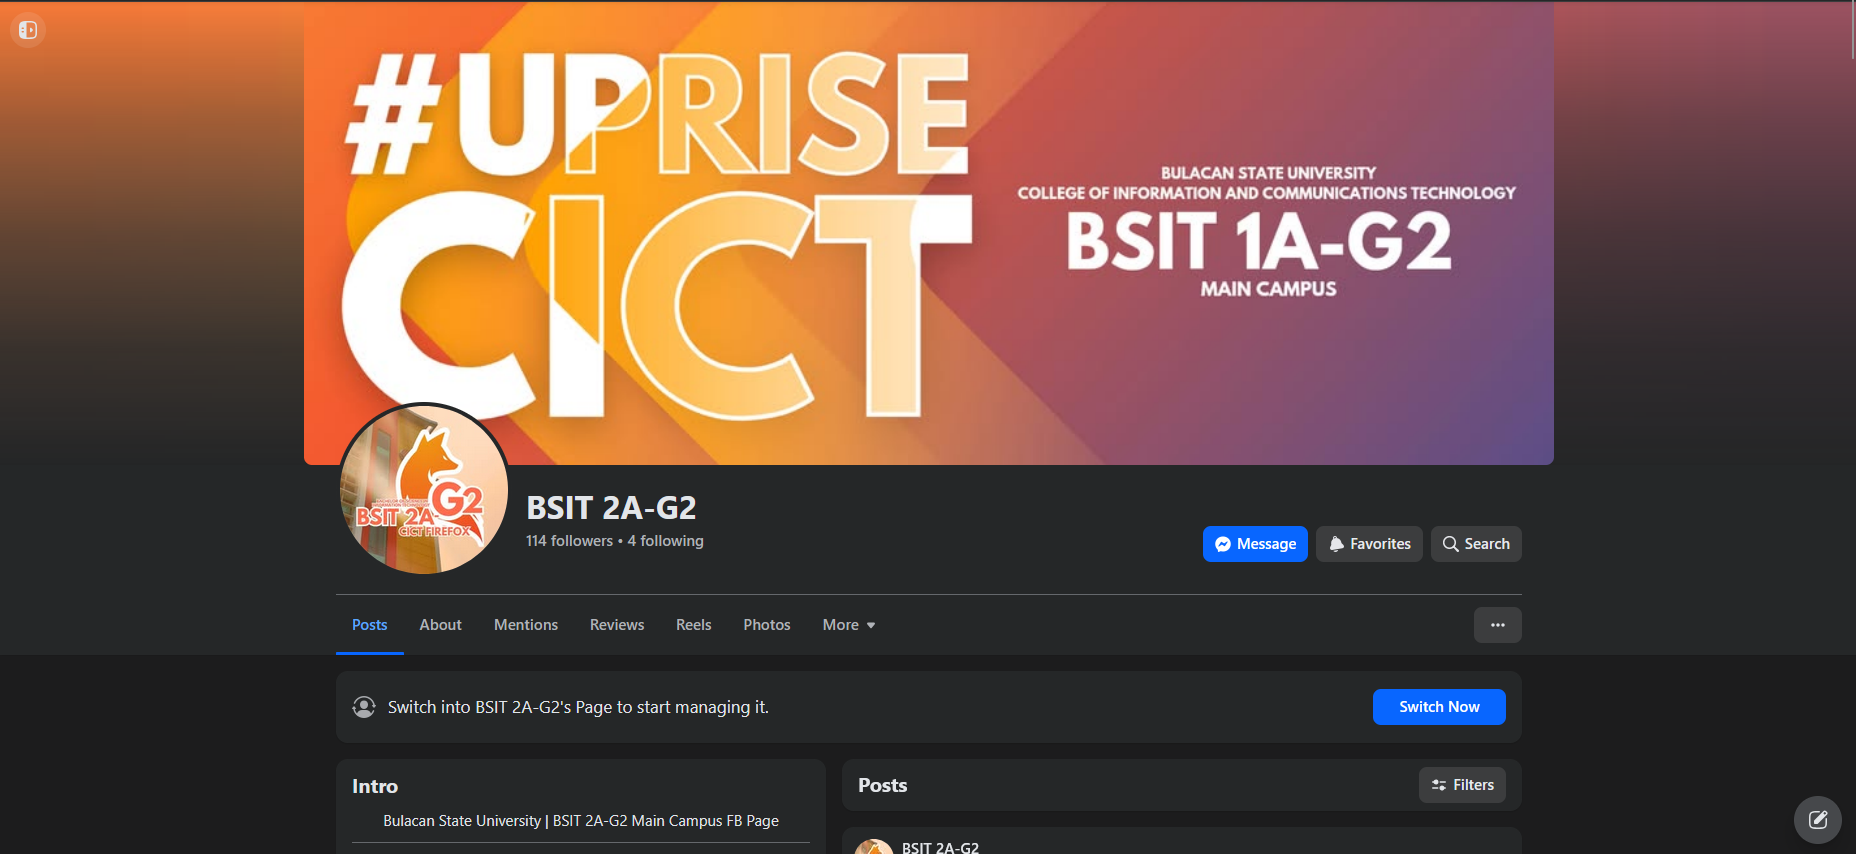This screenshot has width=1856, height=854.
Task: Click the profile switch icon in the banner
Action: pyautogui.click(x=364, y=707)
